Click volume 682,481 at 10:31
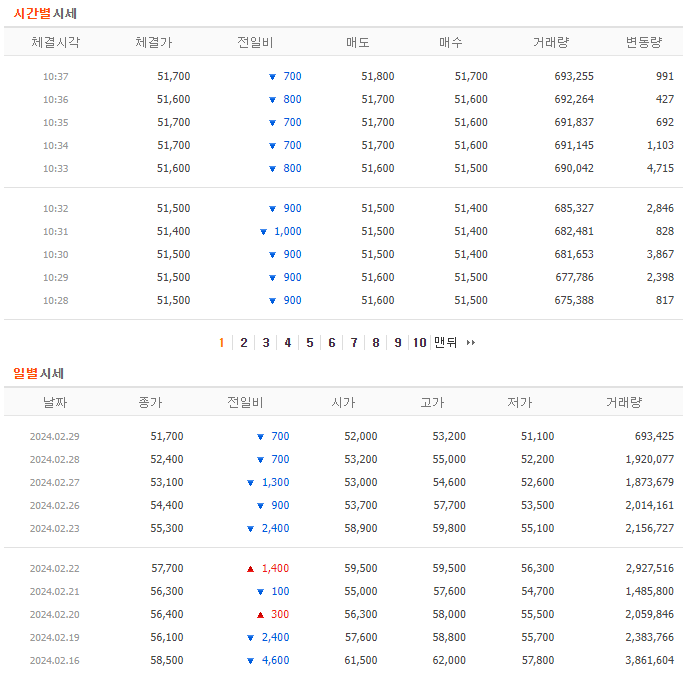The height and width of the screenshot is (677, 683). 574,231
